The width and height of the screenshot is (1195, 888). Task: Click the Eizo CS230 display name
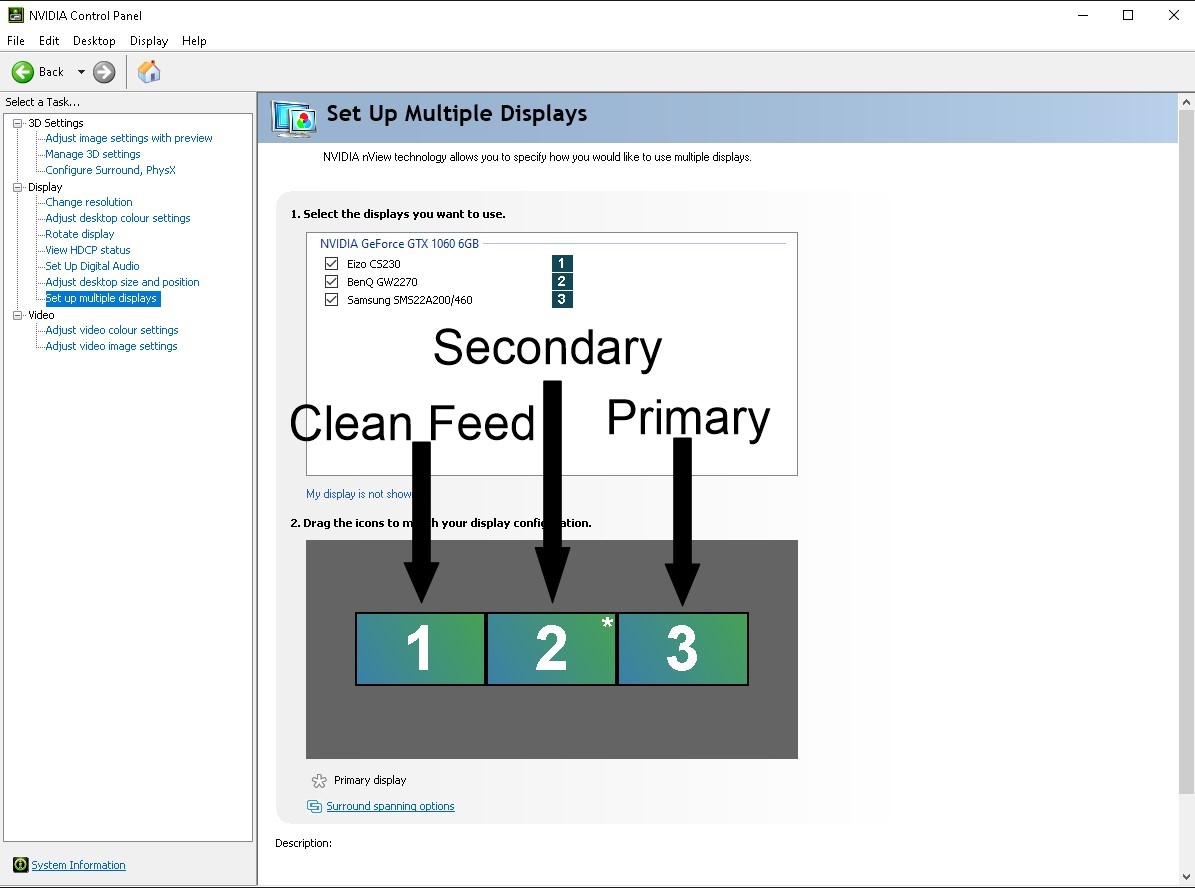[373, 264]
